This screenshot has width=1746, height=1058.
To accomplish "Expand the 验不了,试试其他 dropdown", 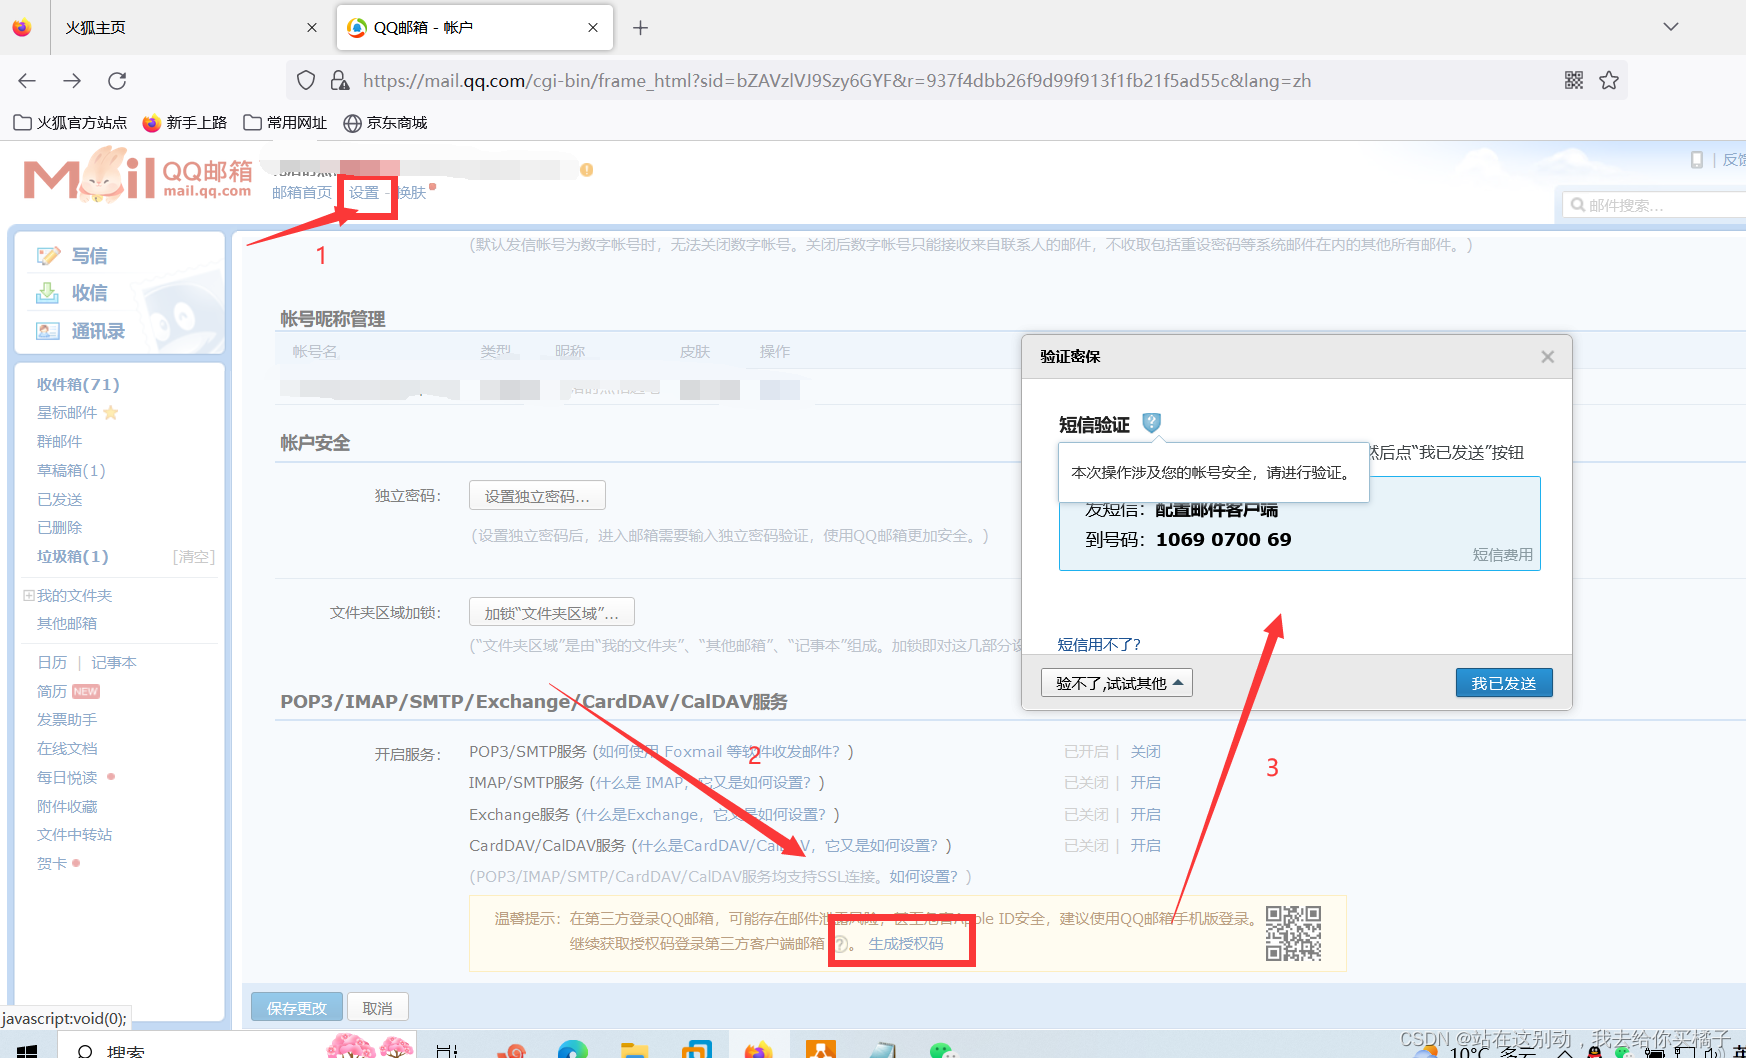I will click(x=1117, y=683).
